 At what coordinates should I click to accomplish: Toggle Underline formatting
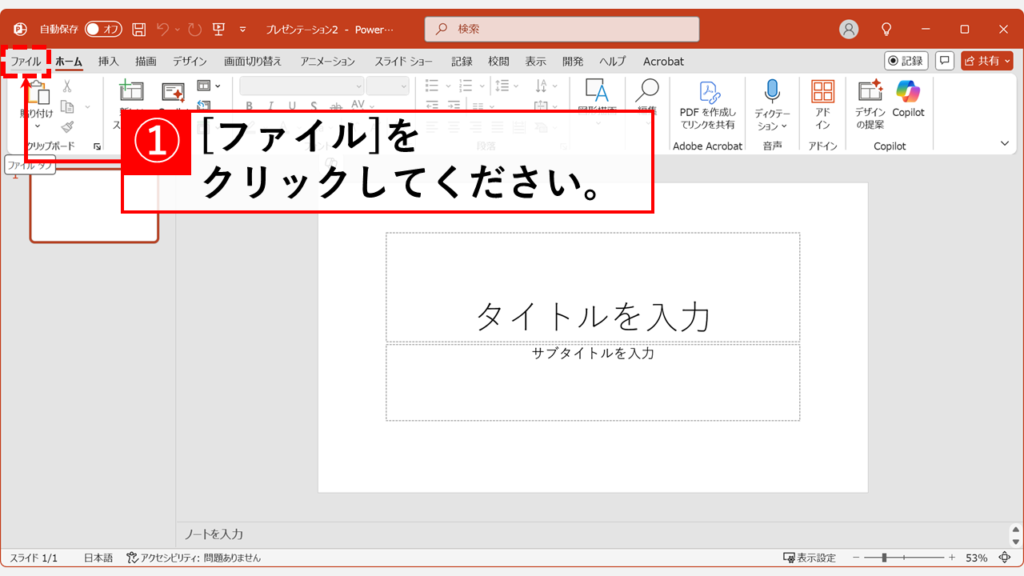[292, 106]
